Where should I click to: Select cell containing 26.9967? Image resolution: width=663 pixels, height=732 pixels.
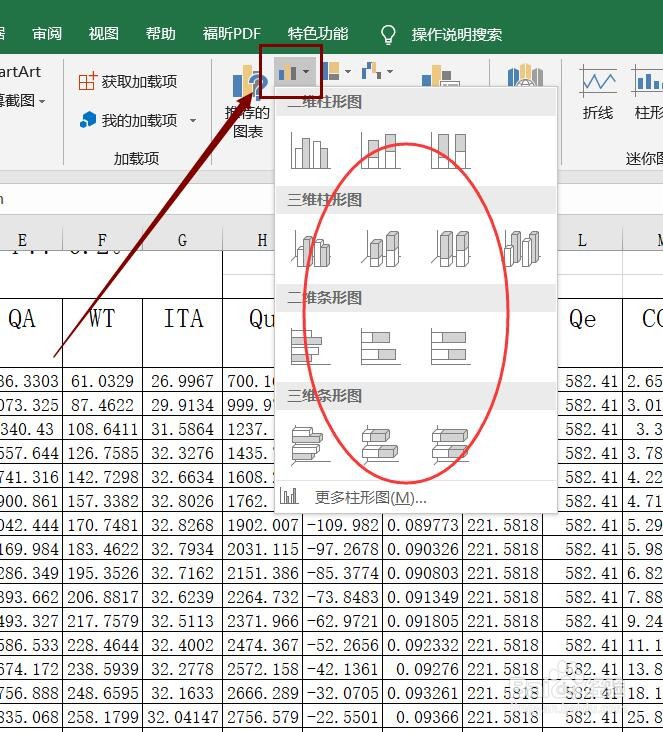[x=183, y=381]
